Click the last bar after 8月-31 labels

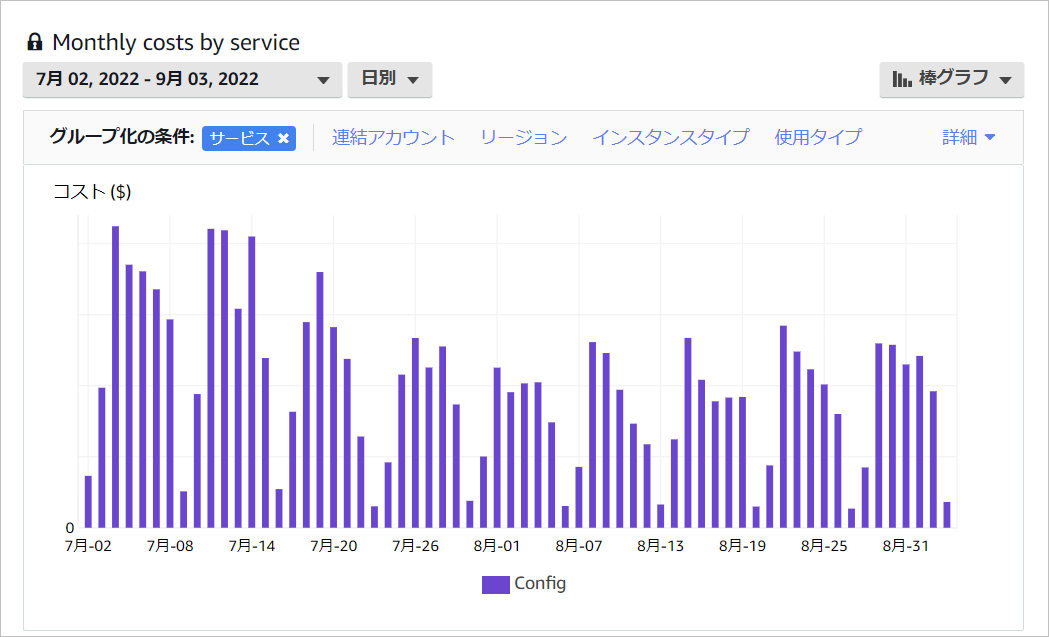(x=947, y=515)
